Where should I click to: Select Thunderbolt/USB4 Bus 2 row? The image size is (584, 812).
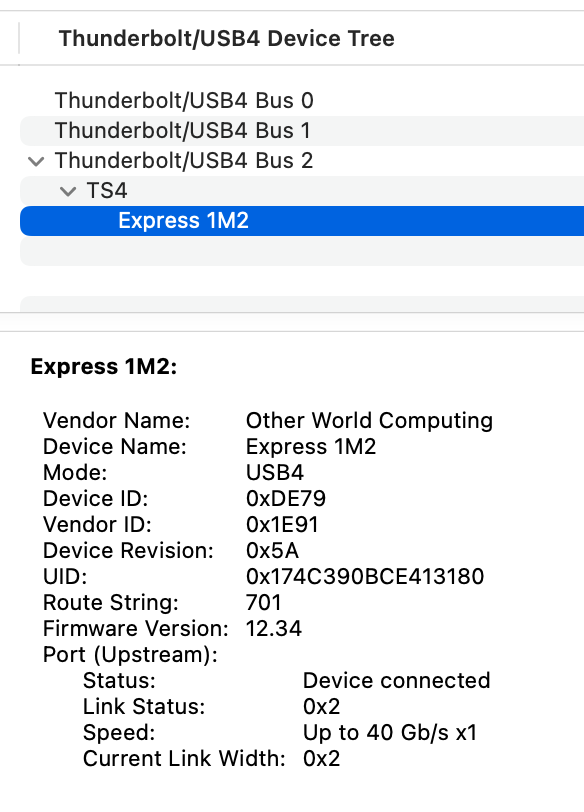302,161
